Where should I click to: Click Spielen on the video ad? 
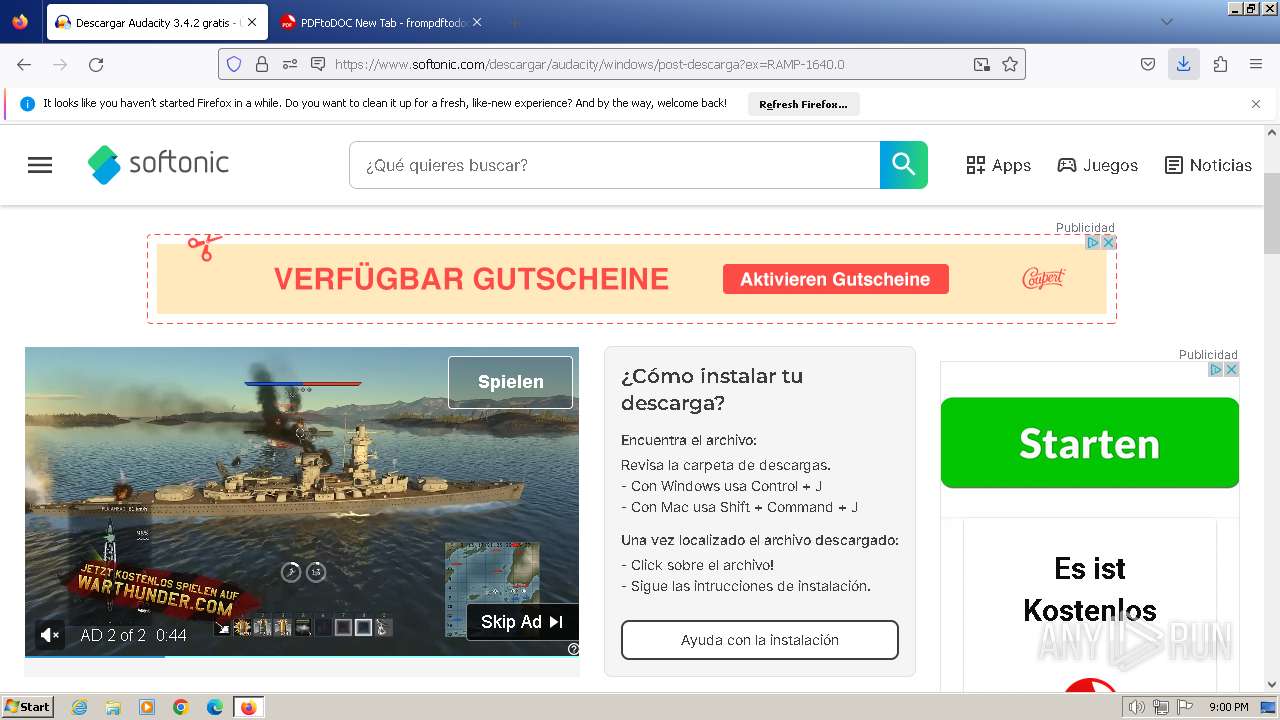[x=511, y=382]
